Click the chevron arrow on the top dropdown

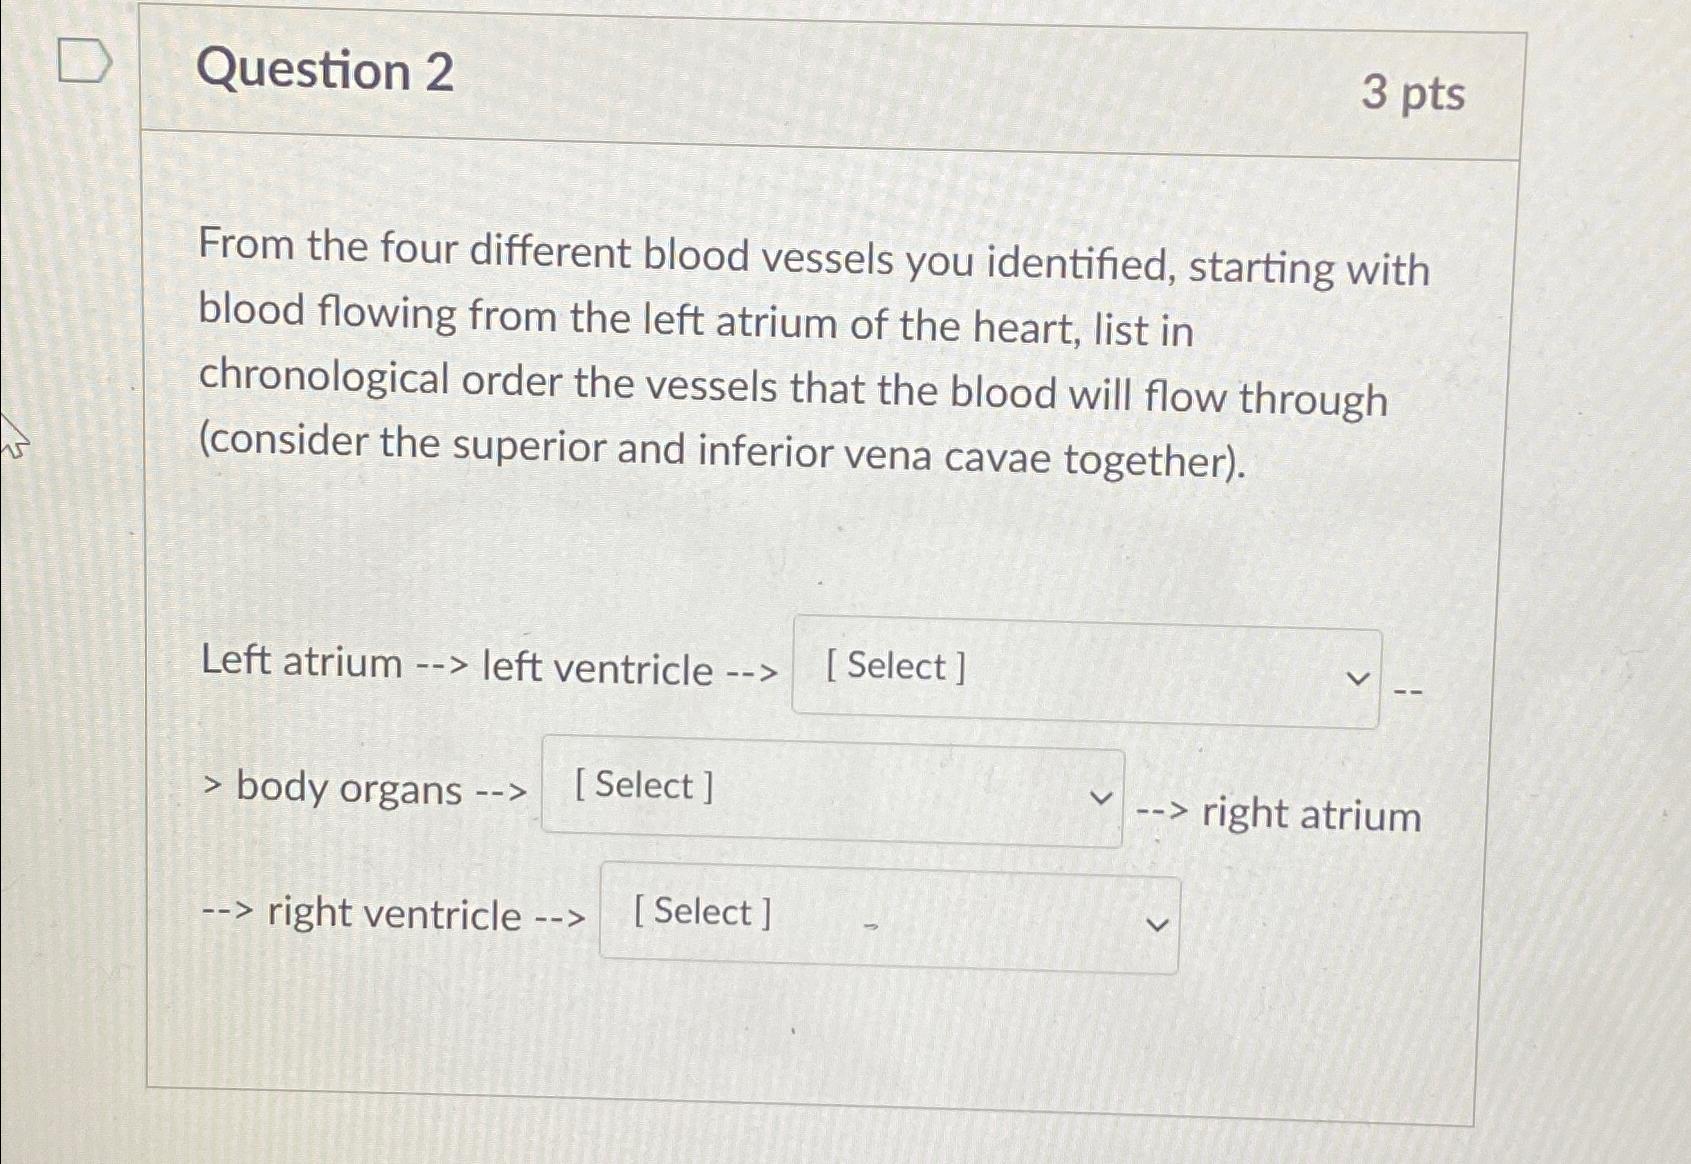click(x=1358, y=677)
